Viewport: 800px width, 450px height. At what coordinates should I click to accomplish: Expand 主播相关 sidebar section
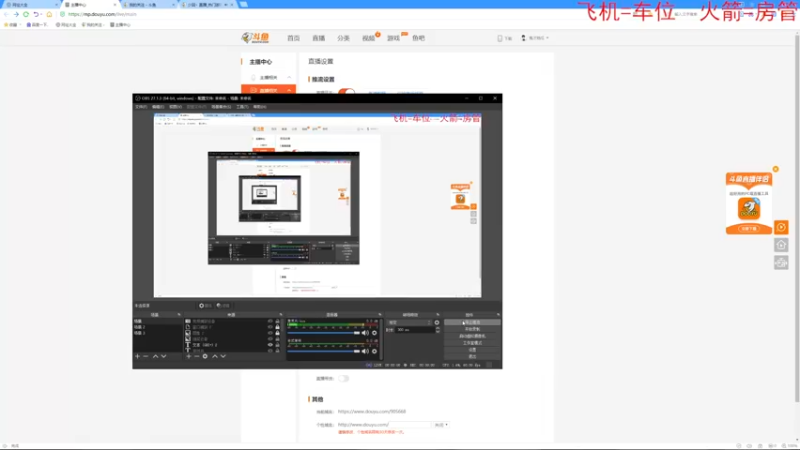coord(268,78)
